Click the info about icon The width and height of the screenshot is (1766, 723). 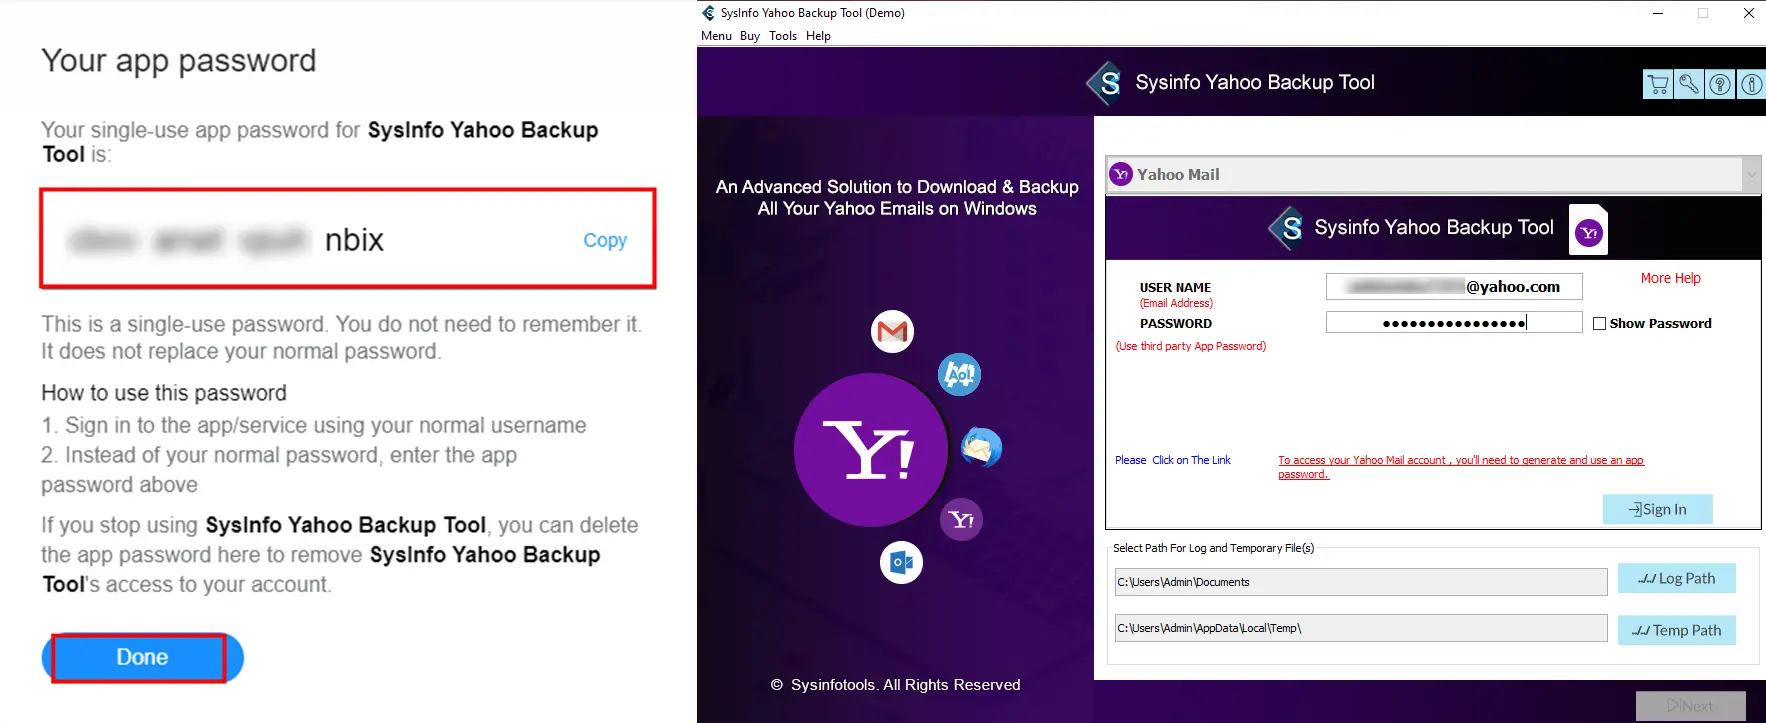pos(1751,84)
